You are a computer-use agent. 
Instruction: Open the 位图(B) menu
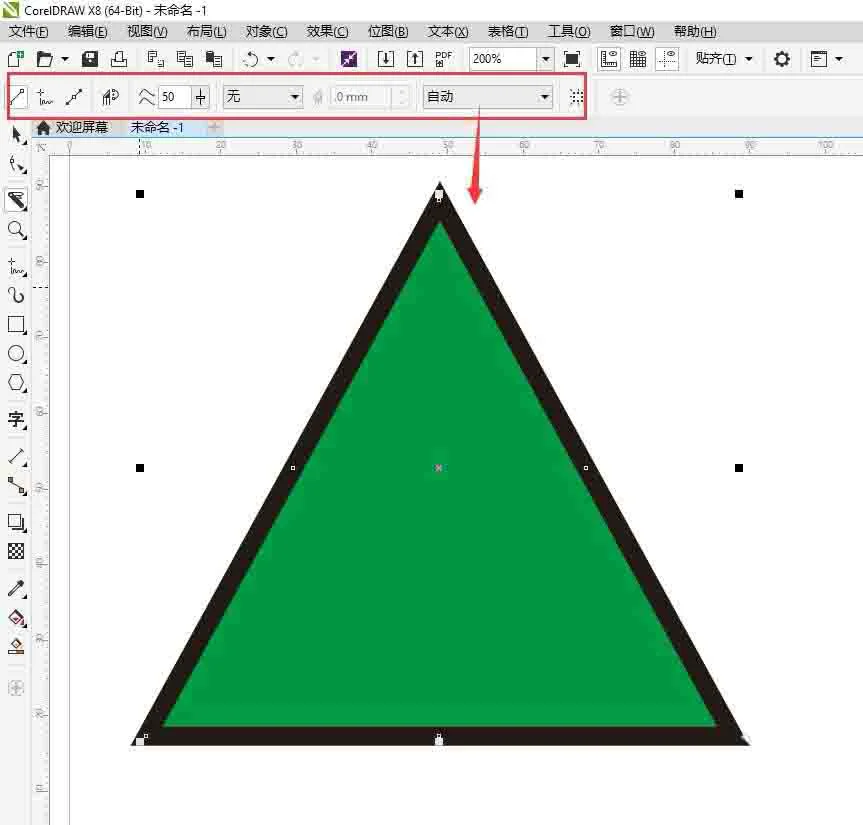[388, 32]
